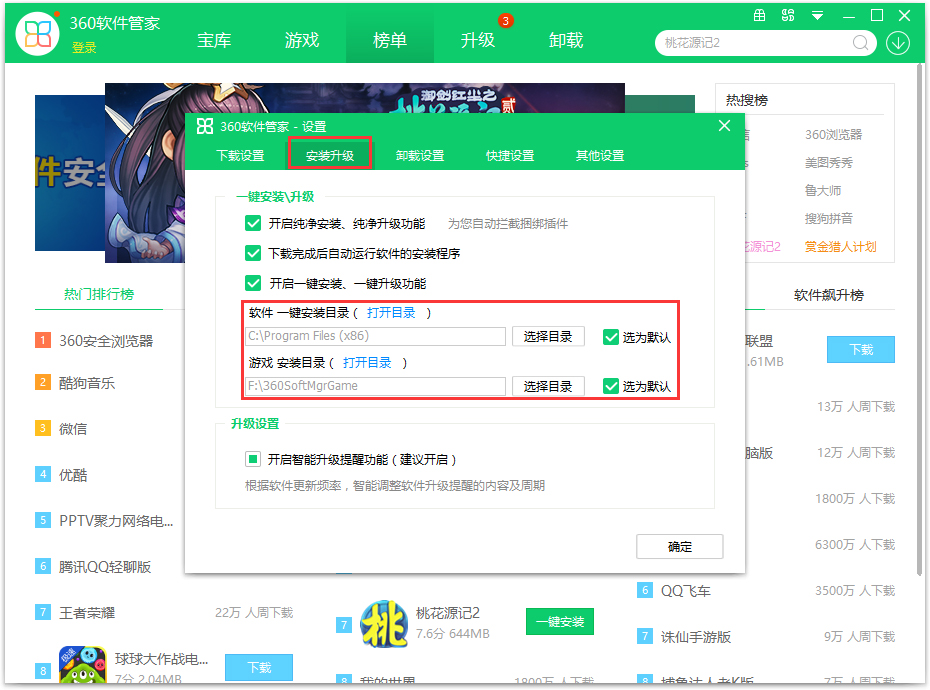The image size is (930, 690).
Task: Click the 桃花源记2 game icon
Action: (x=384, y=624)
